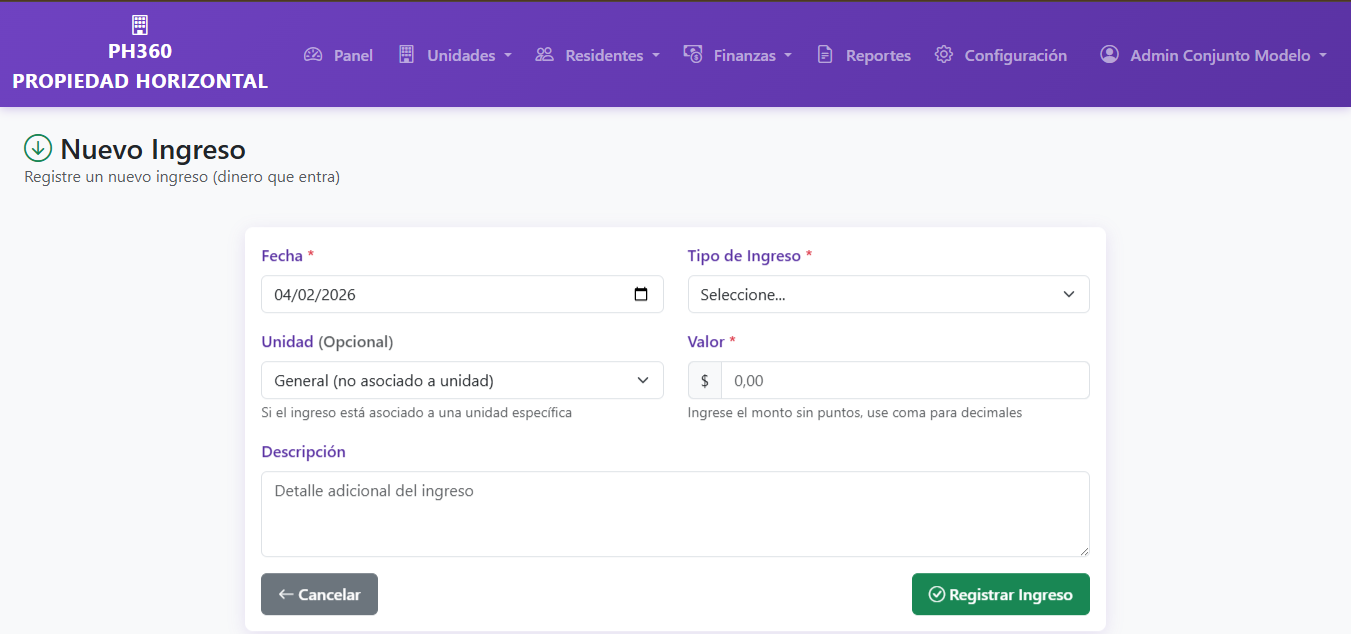1351x634 pixels.
Task: Open the Residentes menu
Action: (597, 55)
